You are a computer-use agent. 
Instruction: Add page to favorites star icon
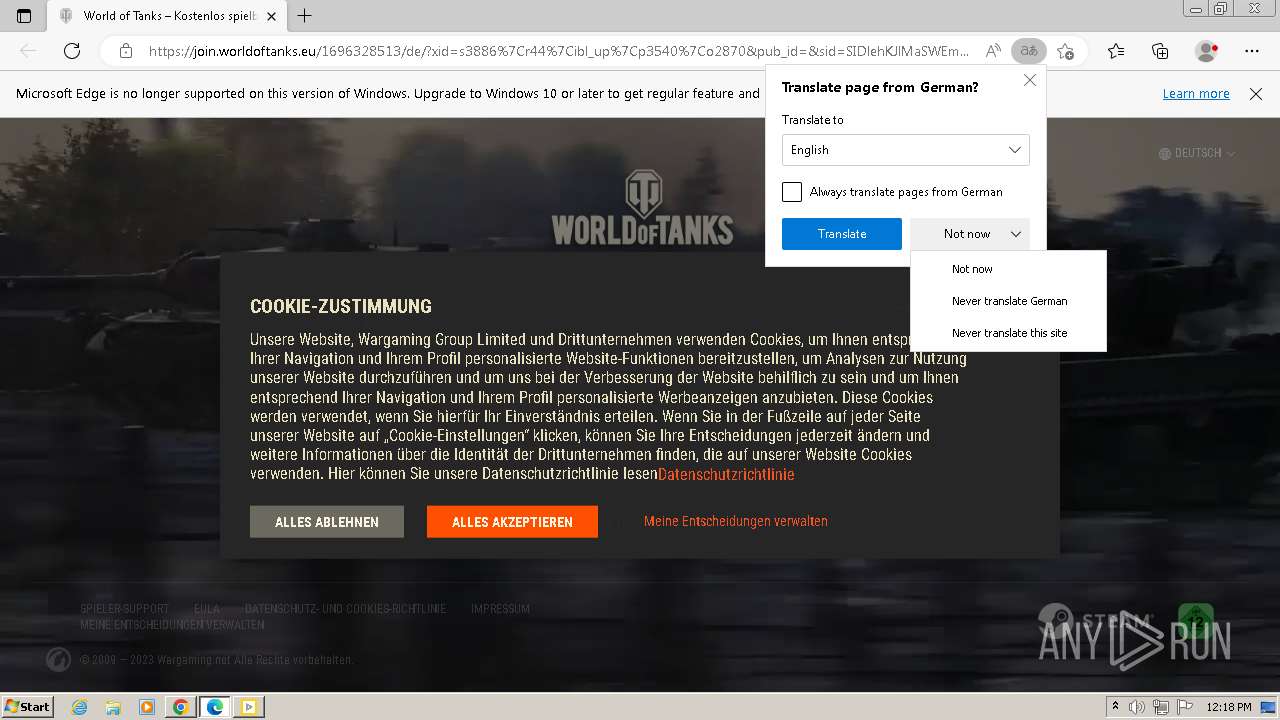[x=1066, y=51]
